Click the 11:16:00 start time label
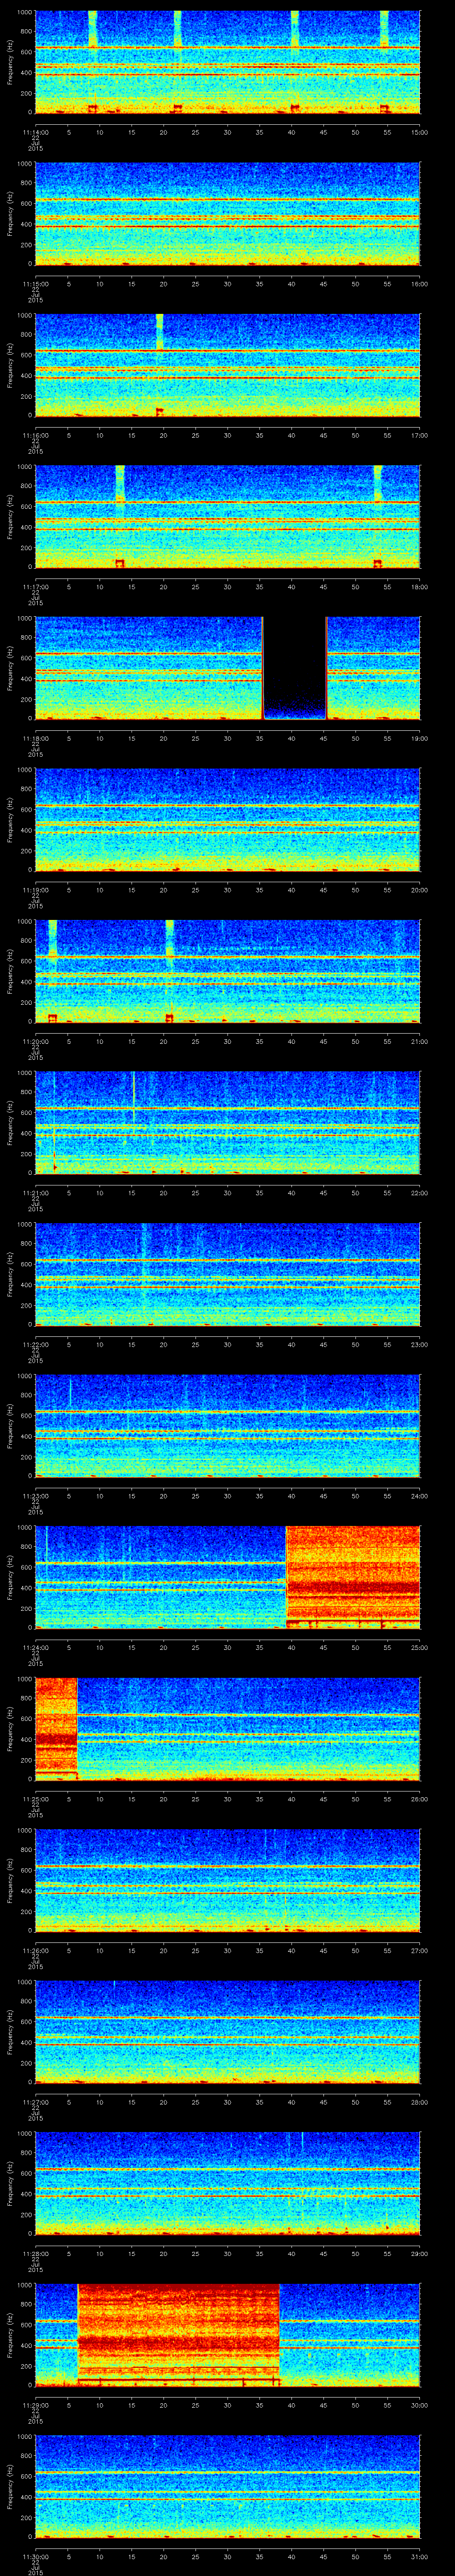455x2576 pixels. tap(35, 435)
